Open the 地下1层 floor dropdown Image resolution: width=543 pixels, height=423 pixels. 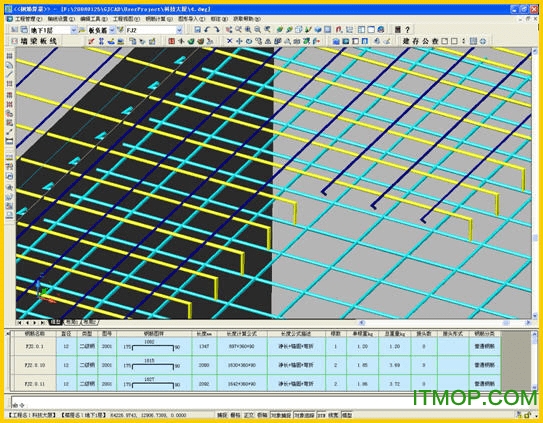pos(73,30)
